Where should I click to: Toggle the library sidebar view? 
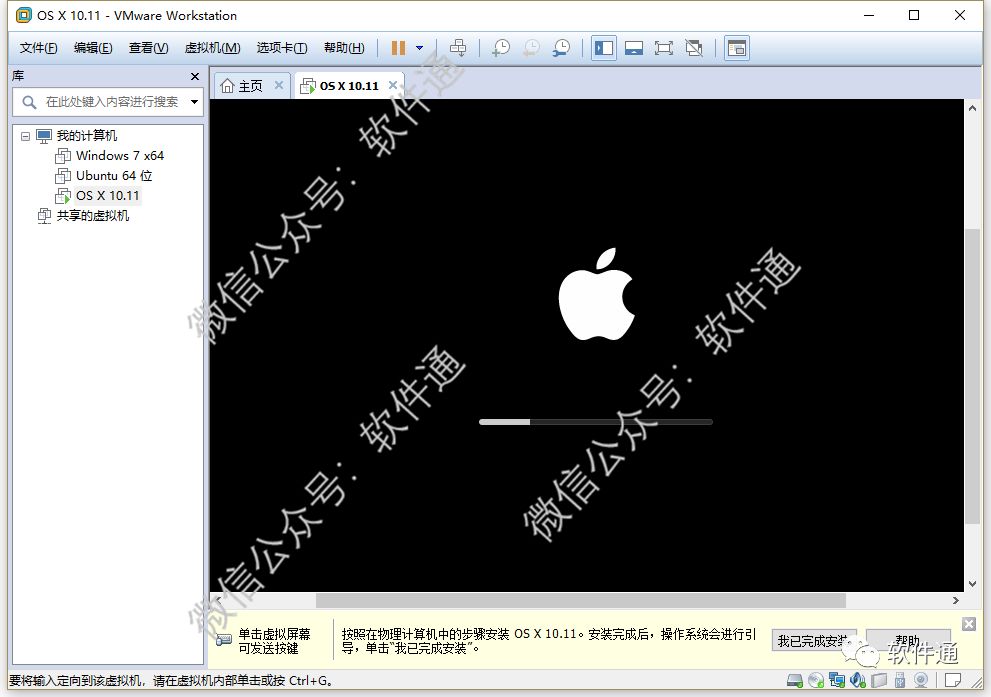604,48
